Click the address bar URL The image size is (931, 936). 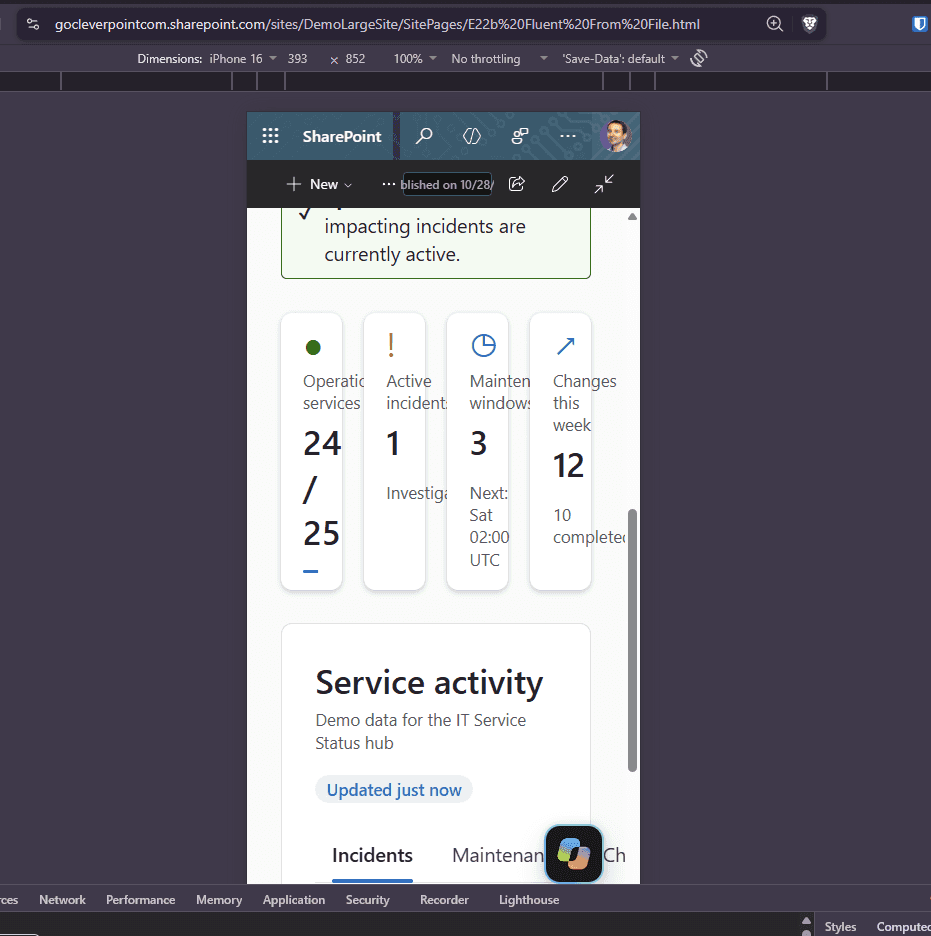pos(377,24)
